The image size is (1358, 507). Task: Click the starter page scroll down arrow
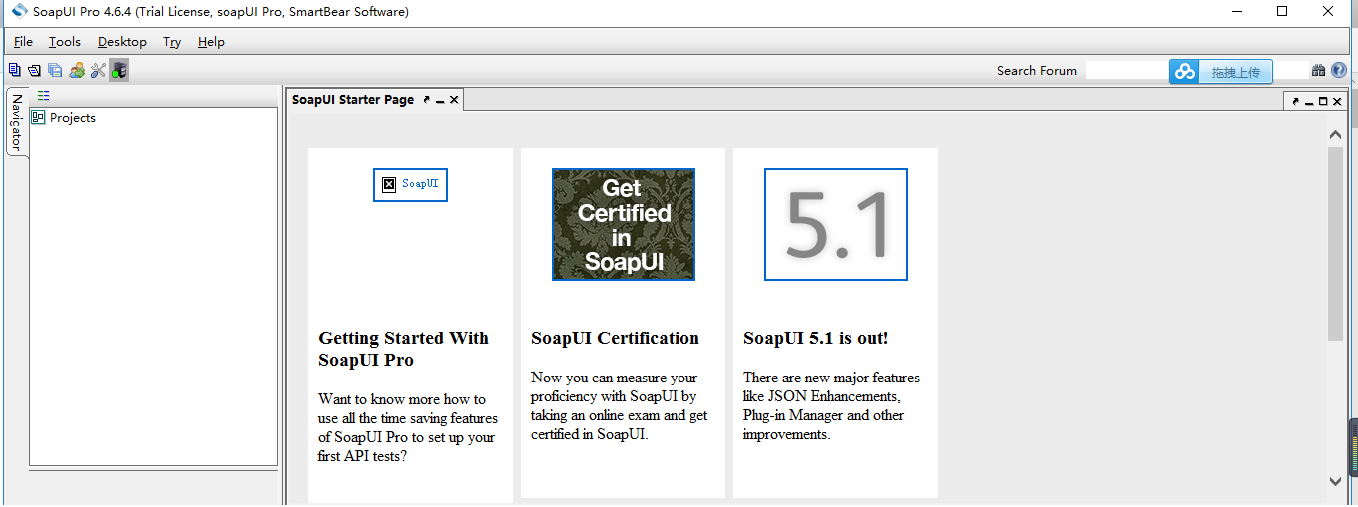pyautogui.click(x=1335, y=481)
